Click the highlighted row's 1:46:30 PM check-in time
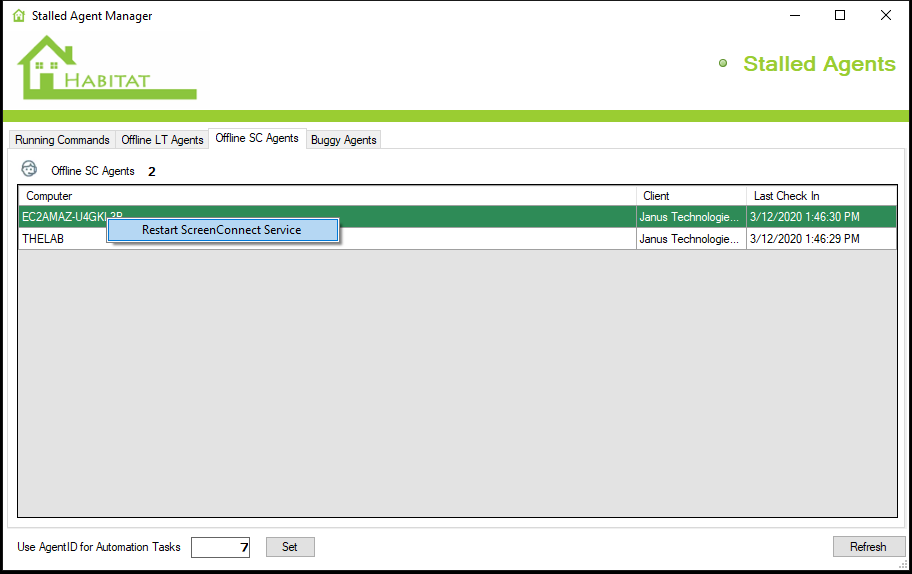 point(820,217)
